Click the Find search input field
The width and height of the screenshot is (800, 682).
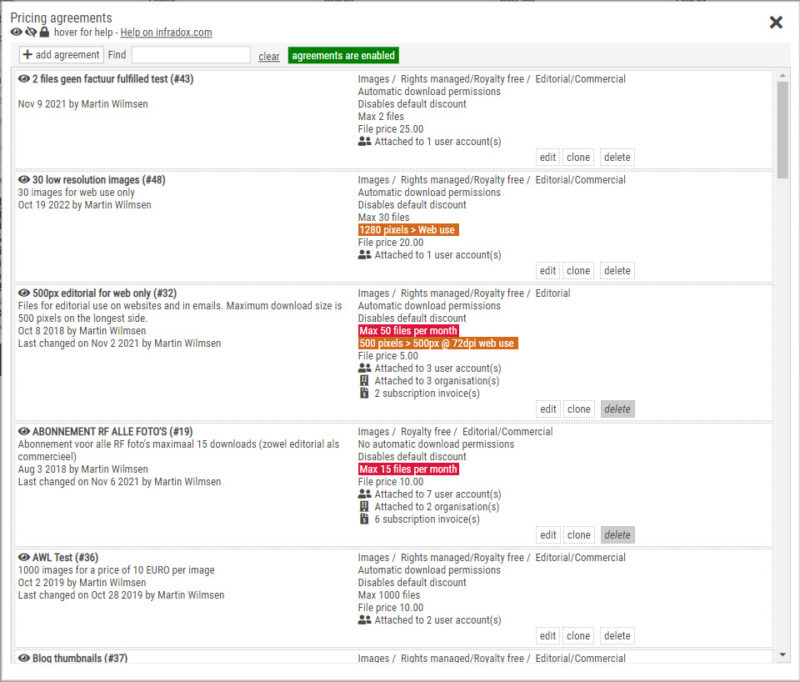tap(191, 56)
